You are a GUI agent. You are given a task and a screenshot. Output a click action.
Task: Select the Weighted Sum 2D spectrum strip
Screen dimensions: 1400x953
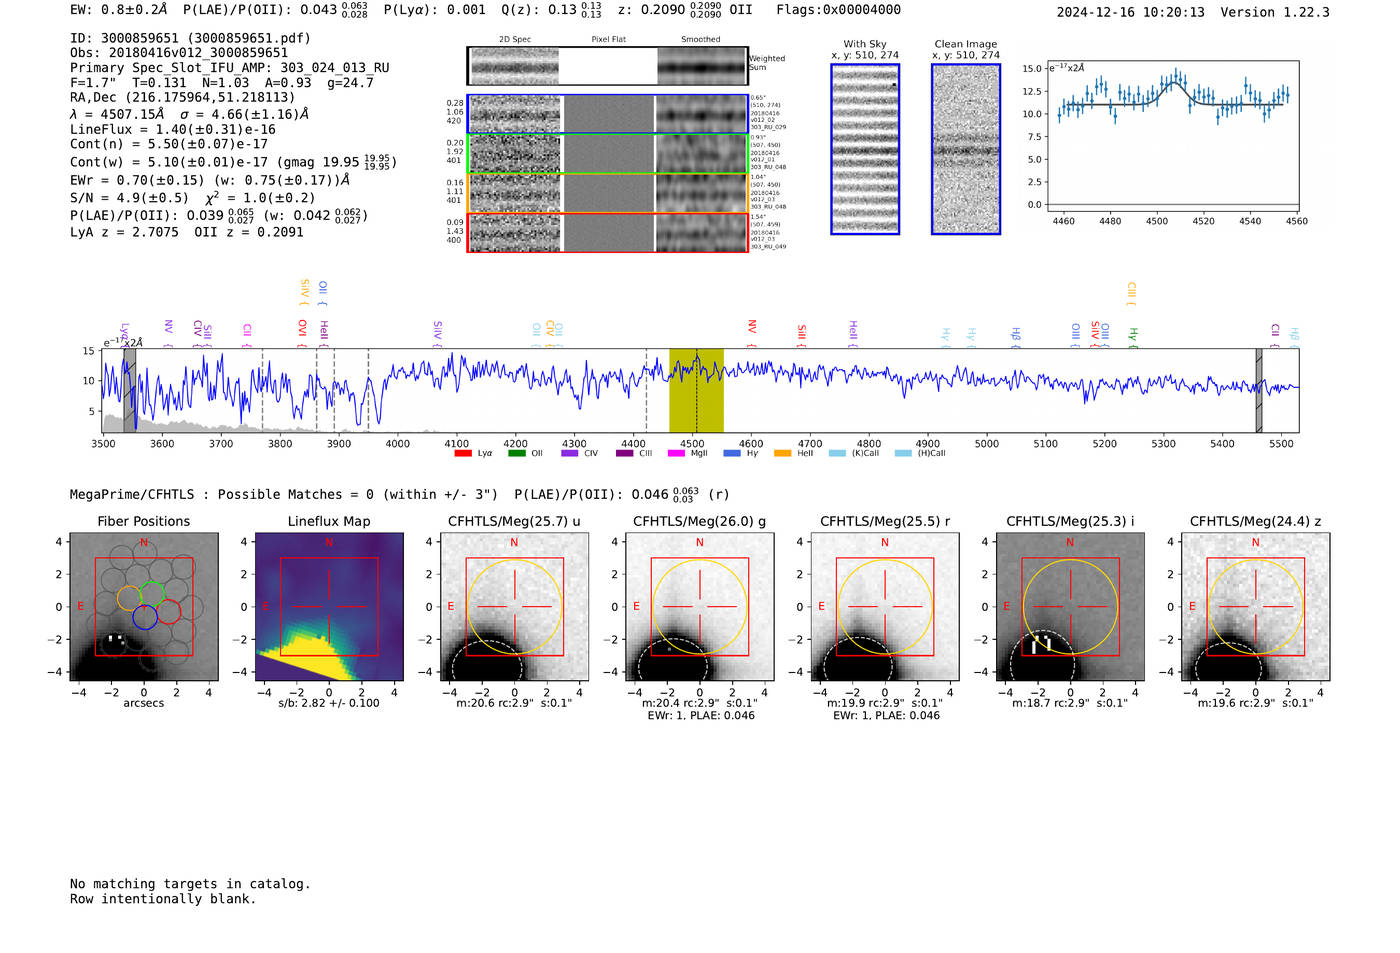click(x=607, y=66)
